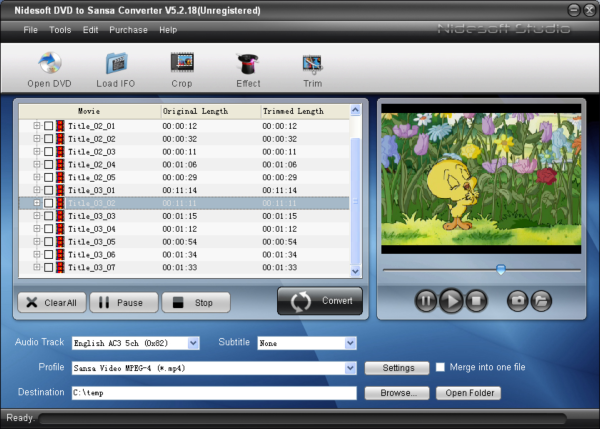Expand the Title_03_07 tree node
Viewport: 600px width, 429px height.
tap(37, 267)
